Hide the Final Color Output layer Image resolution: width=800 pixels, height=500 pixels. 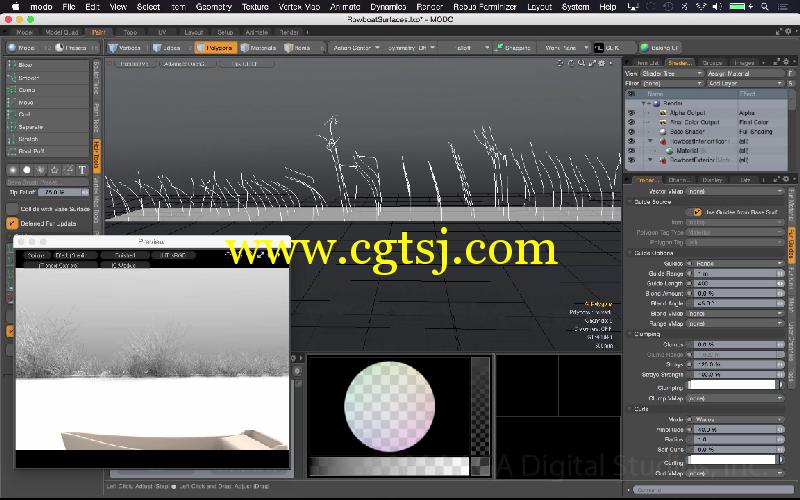pos(632,122)
